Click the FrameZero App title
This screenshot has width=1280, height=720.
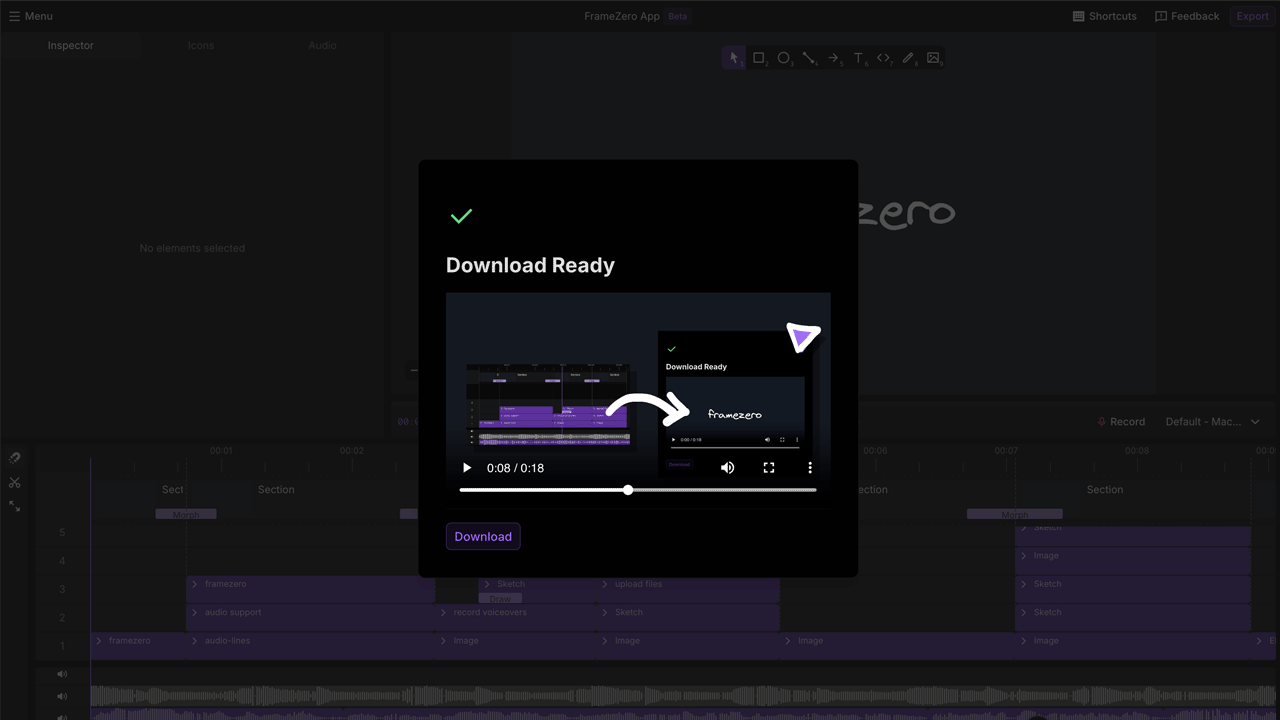point(622,16)
